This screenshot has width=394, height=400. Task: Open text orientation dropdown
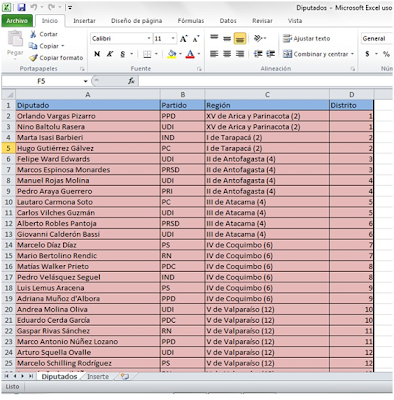coord(260,38)
